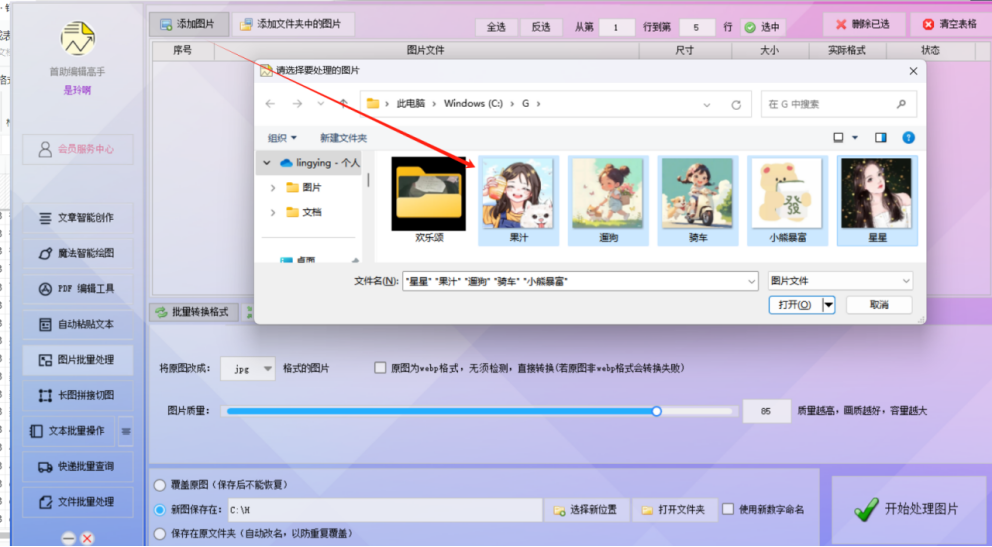Screen dimensions: 992x547
Task: Click the 尺寸 column header
Action: point(685,50)
